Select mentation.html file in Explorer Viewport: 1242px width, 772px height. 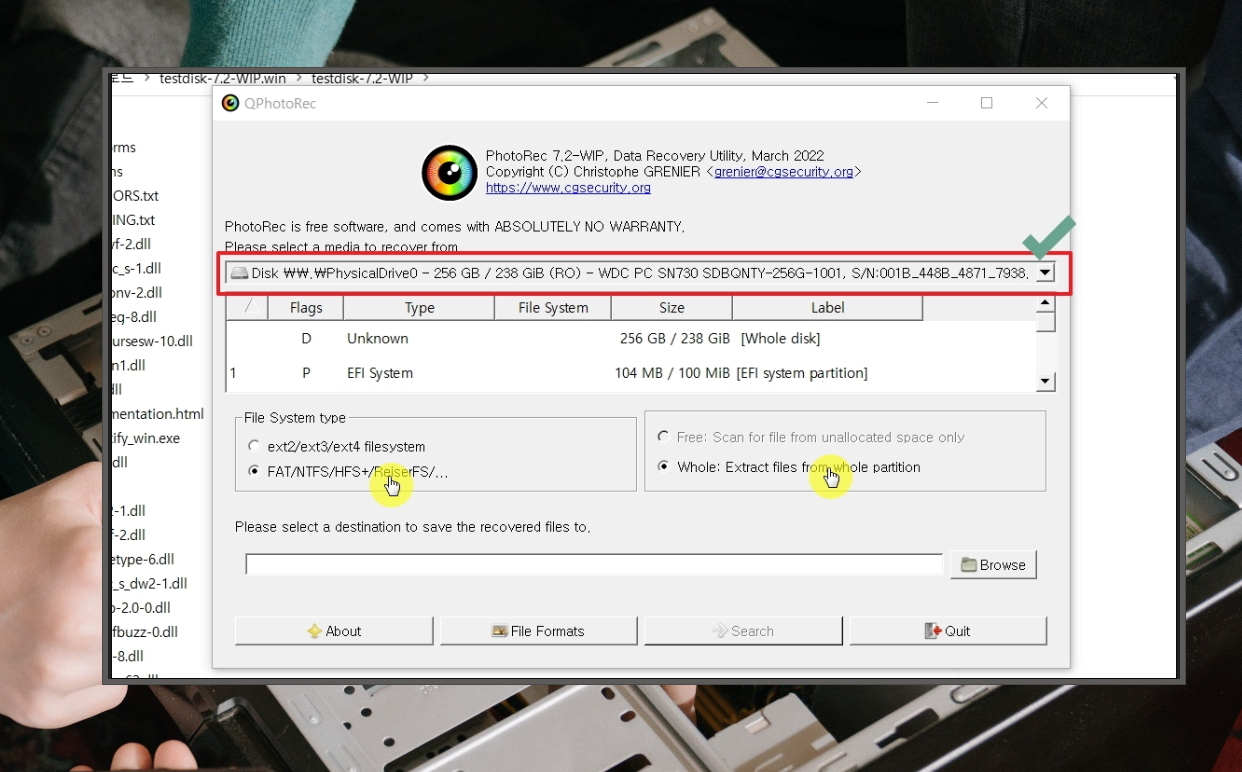[x=158, y=414]
